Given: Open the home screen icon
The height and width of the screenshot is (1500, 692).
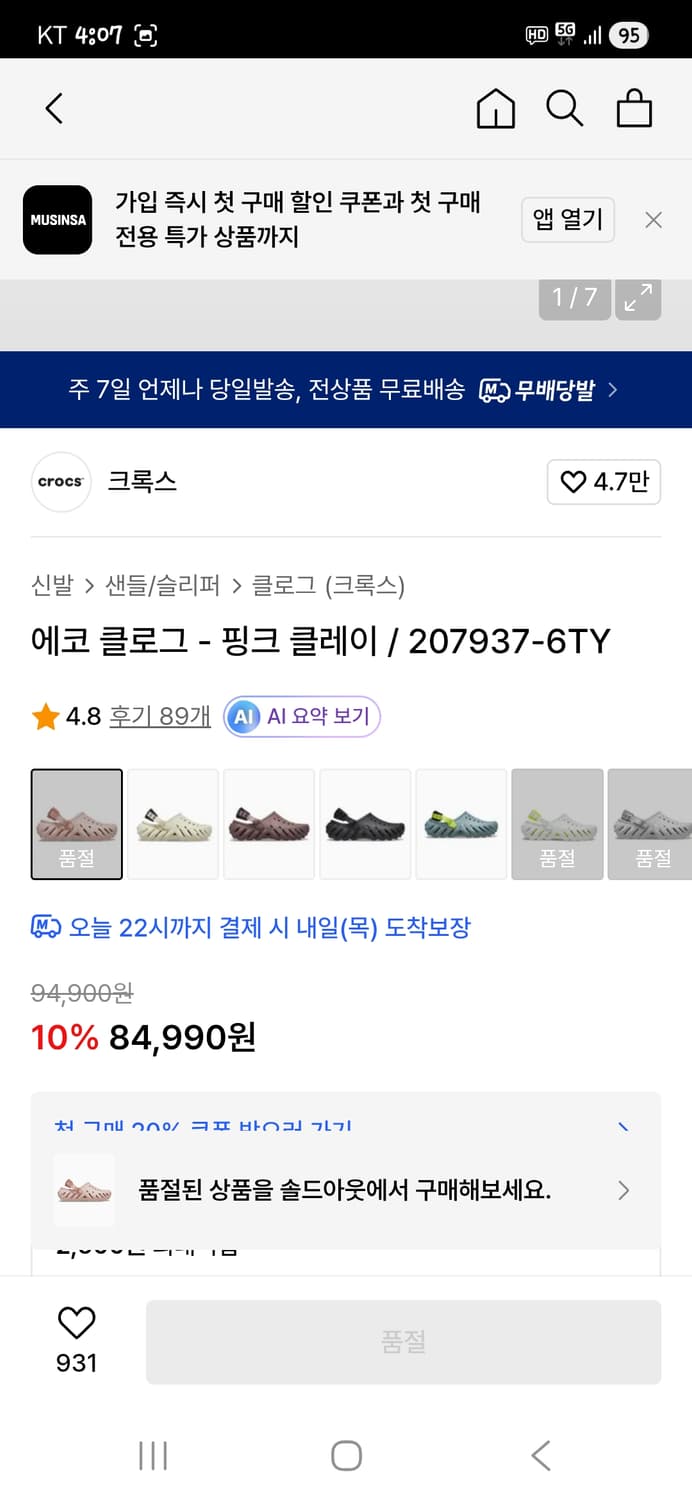Looking at the screenshot, I should point(494,108).
